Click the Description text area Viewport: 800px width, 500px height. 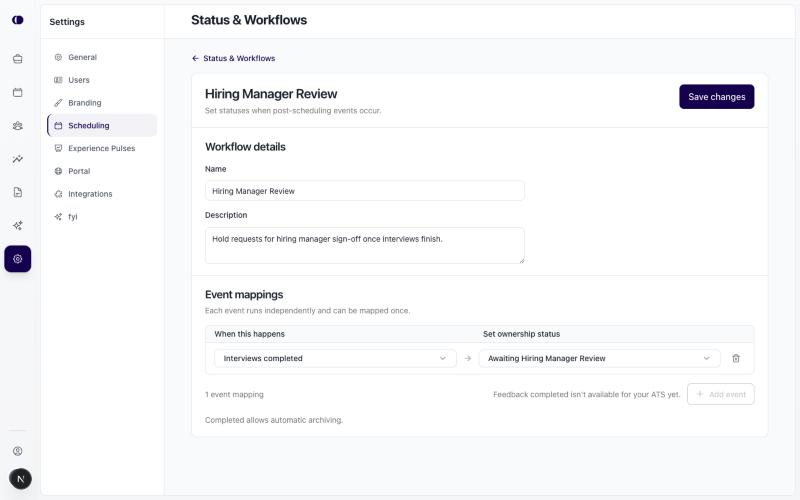point(364,245)
